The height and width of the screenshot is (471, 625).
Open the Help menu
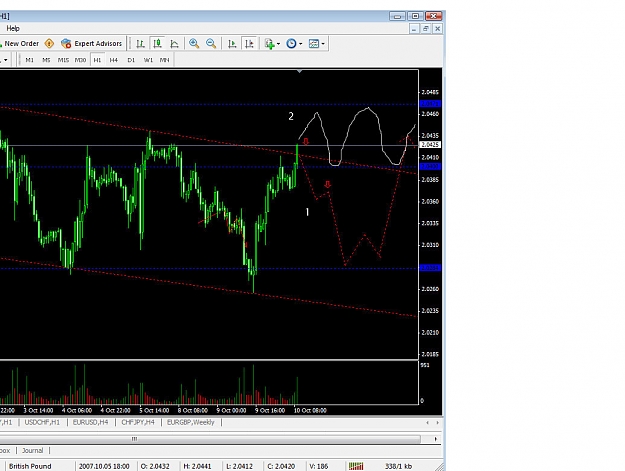(13, 28)
